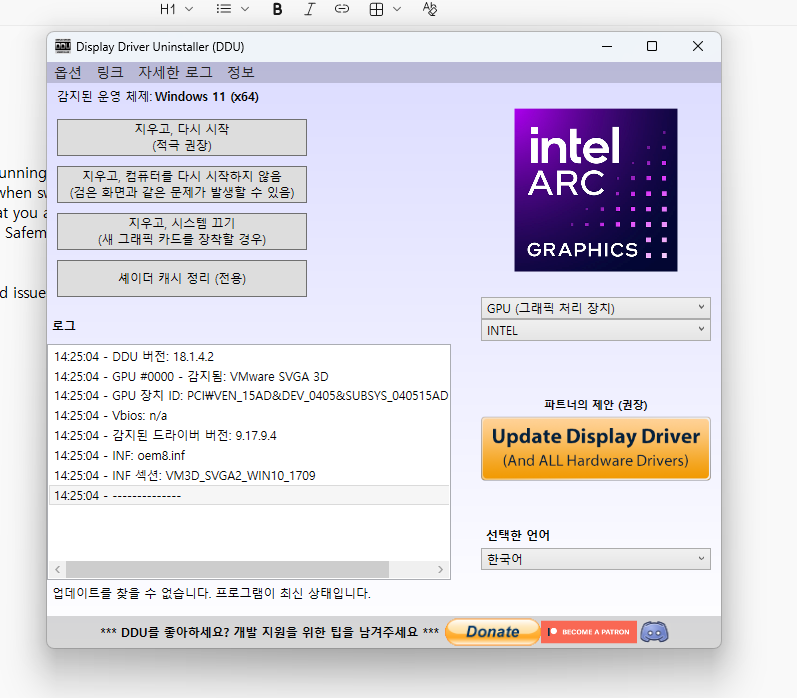Insert a link from editor toolbar
The height and width of the screenshot is (698, 797).
pos(342,9)
